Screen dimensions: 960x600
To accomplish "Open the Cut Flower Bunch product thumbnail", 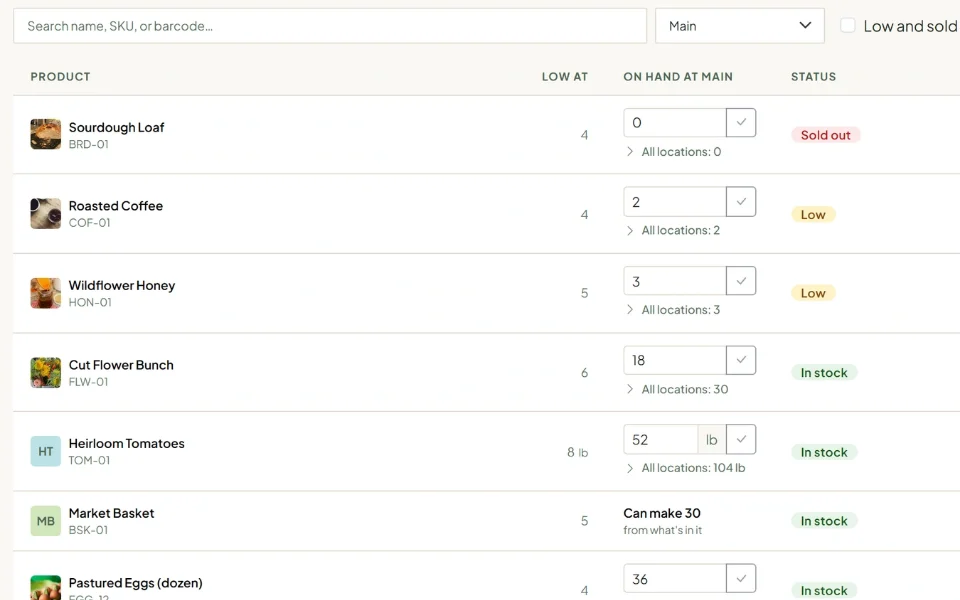I will (46, 372).
